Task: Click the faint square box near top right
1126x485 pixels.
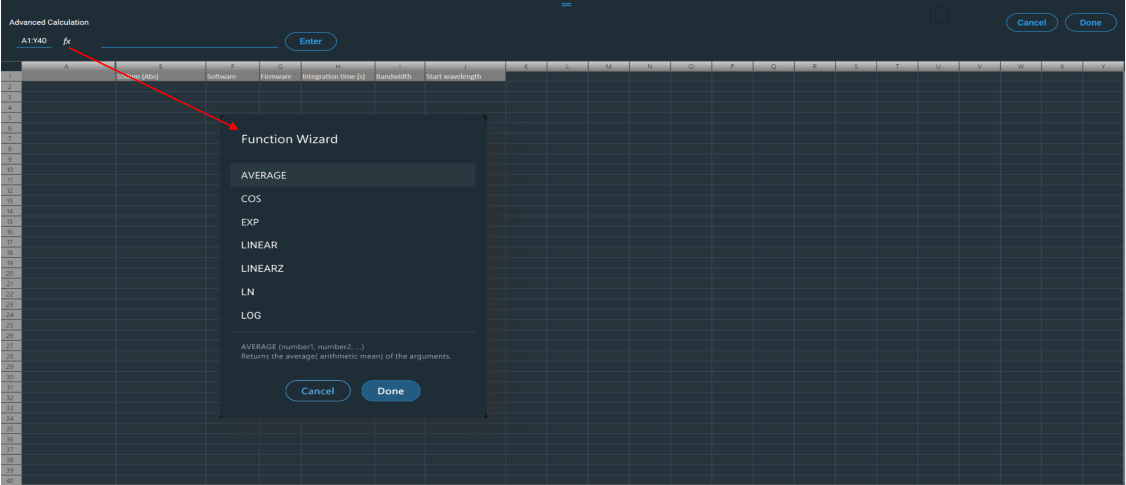Action: [938, 15]
